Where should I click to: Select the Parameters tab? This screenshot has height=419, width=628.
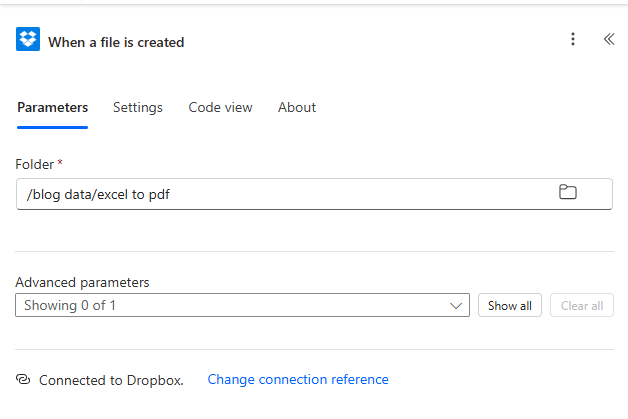pyautogui.click(x=52, y=108)
